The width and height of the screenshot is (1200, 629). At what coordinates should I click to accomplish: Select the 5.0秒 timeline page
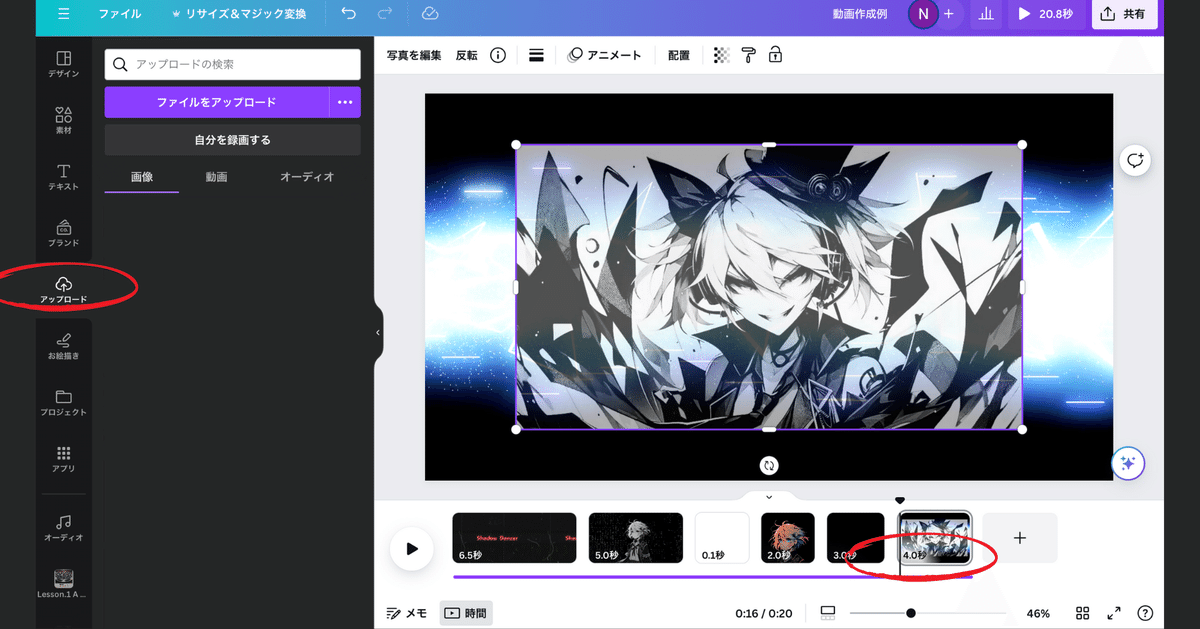[x=636, y=538]
